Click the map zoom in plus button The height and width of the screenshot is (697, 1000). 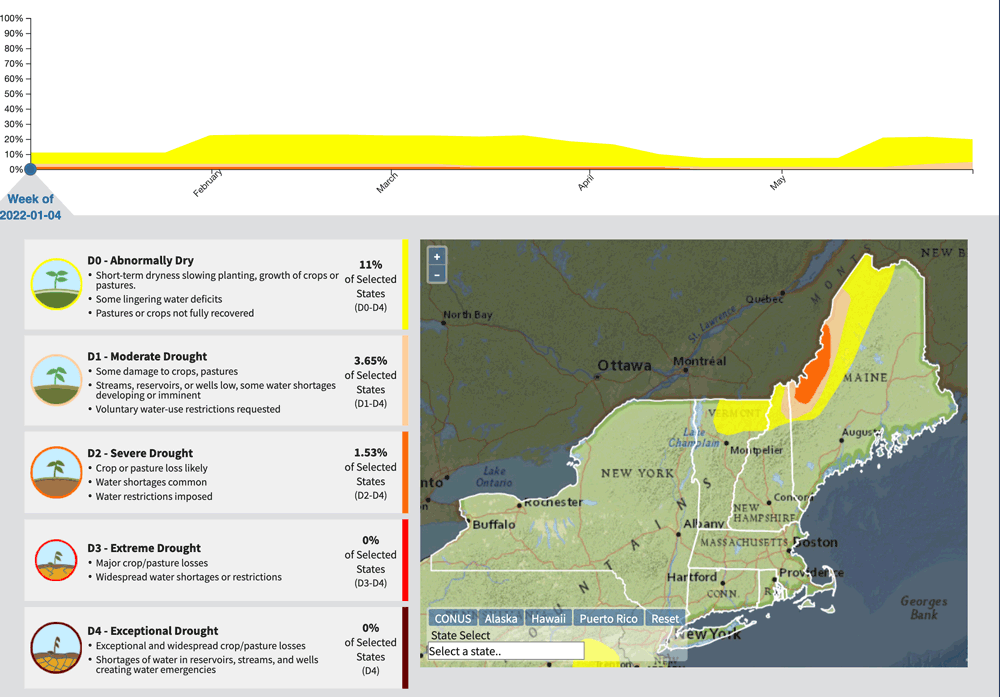click(437, 257)
